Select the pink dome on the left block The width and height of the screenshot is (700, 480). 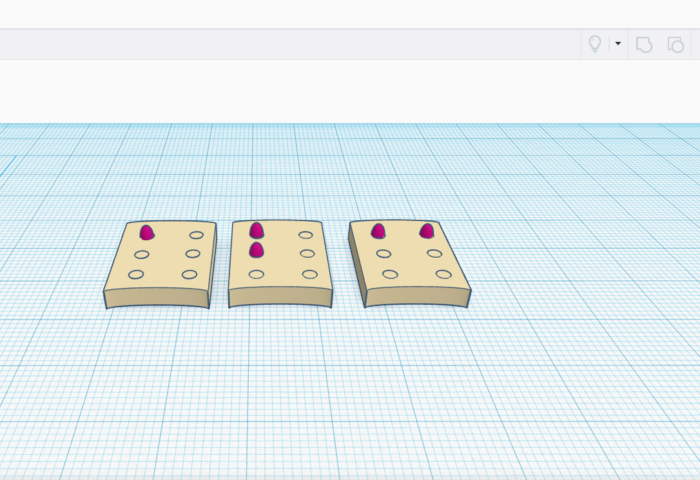tap(147, 232)
